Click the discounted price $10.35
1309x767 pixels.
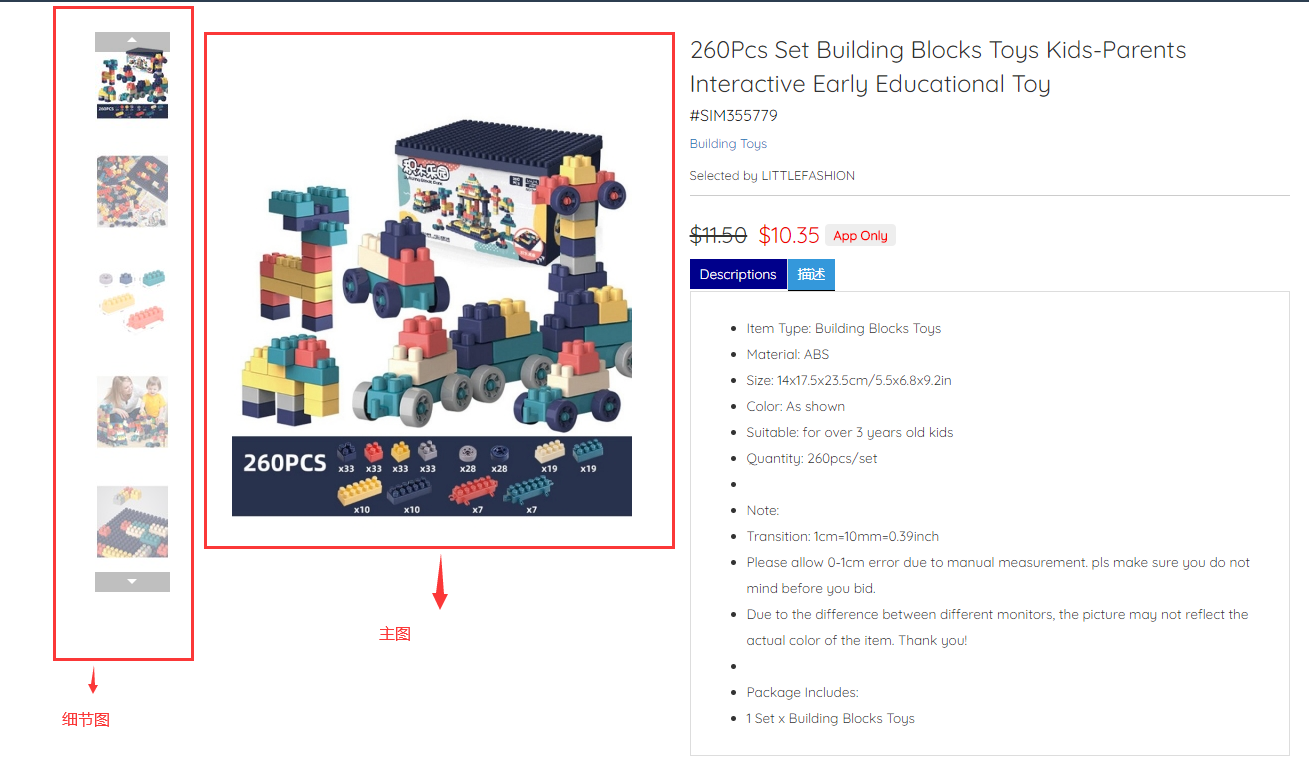pos(789,236)
